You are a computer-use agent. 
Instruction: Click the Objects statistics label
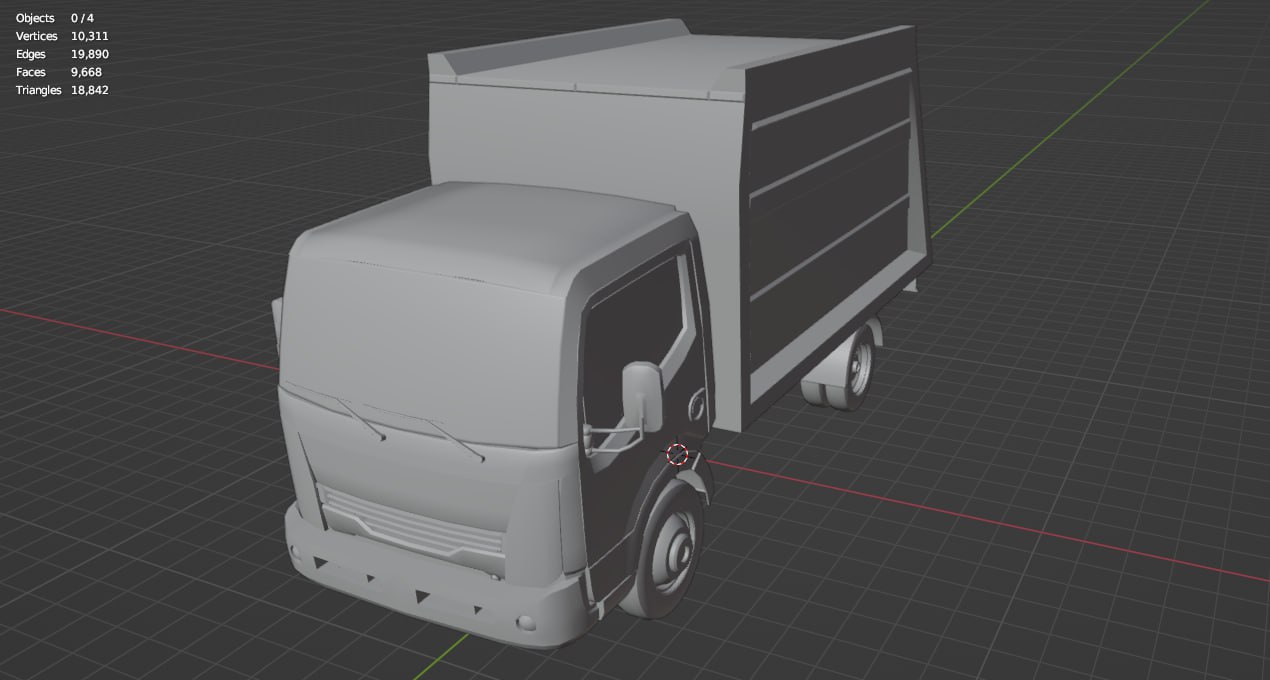[x=33, y=17]
